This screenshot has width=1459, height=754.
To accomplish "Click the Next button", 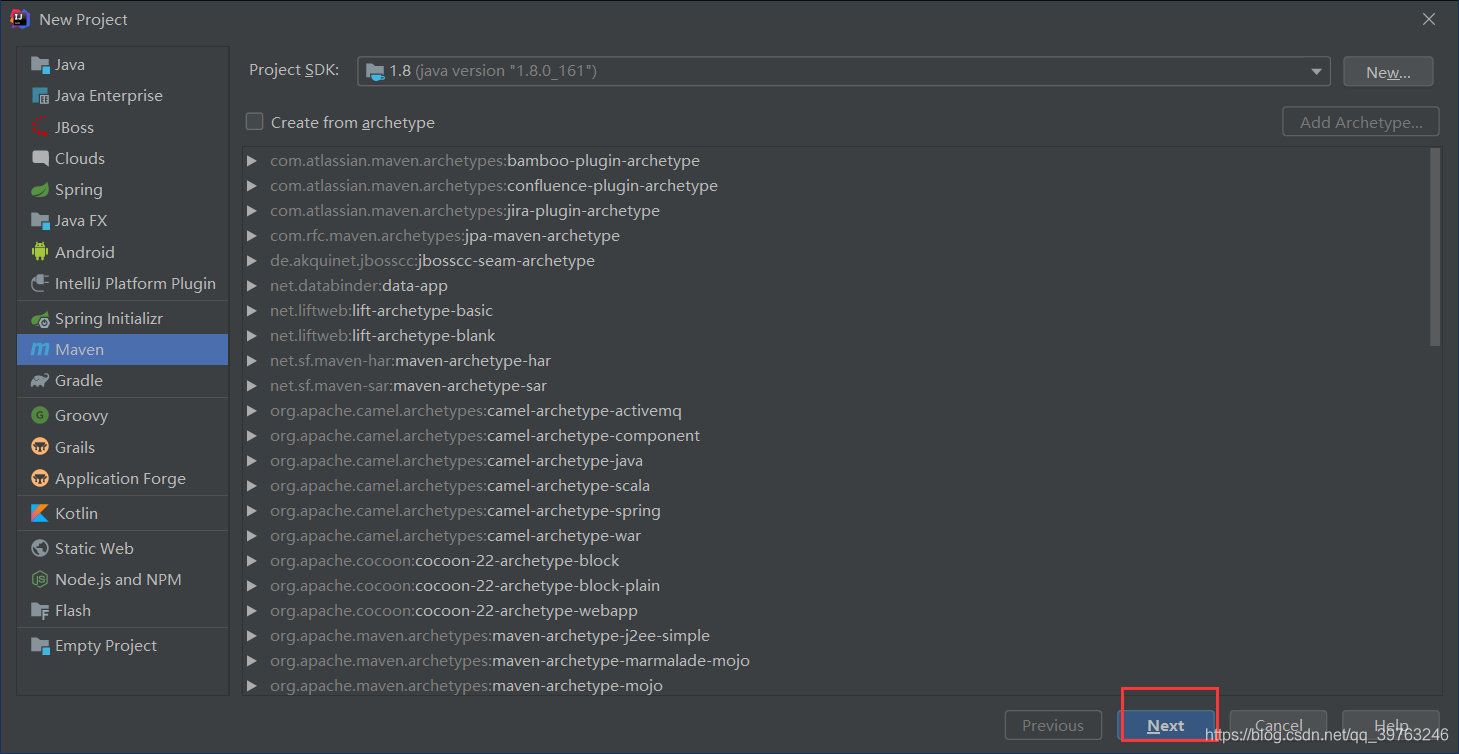I will click(1166, 726).
